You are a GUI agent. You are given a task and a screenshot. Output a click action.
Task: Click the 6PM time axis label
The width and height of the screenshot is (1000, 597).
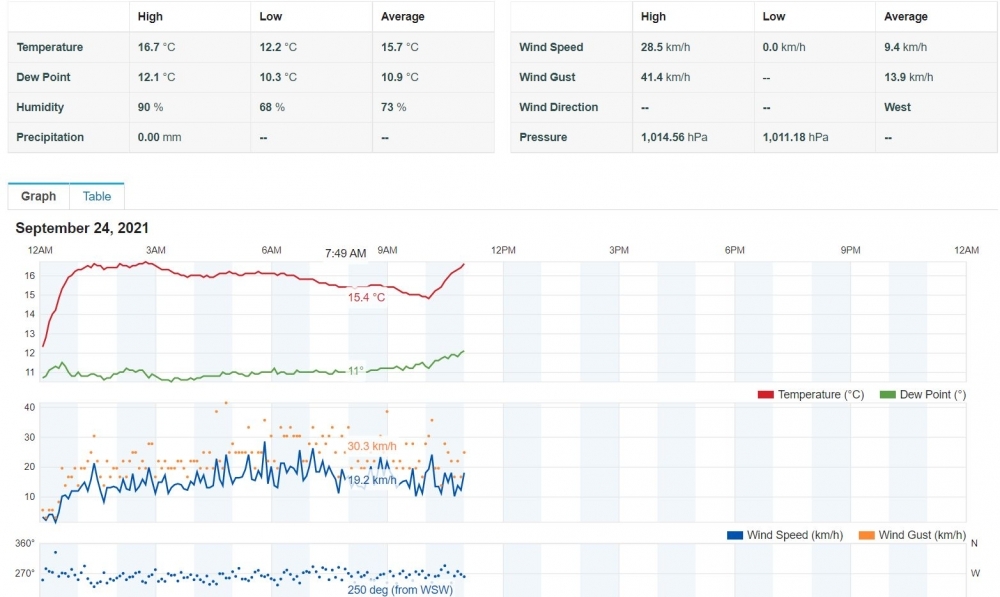735,250
